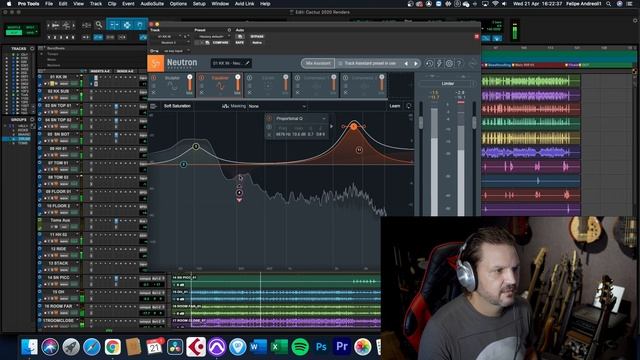Select the Pro Tools Grabber tool

coord(140,25)
